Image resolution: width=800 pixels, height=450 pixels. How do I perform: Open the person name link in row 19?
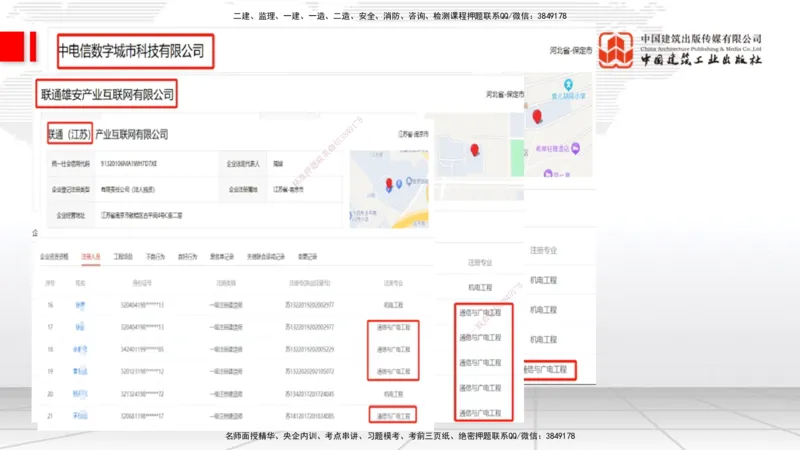pos(80,371)
